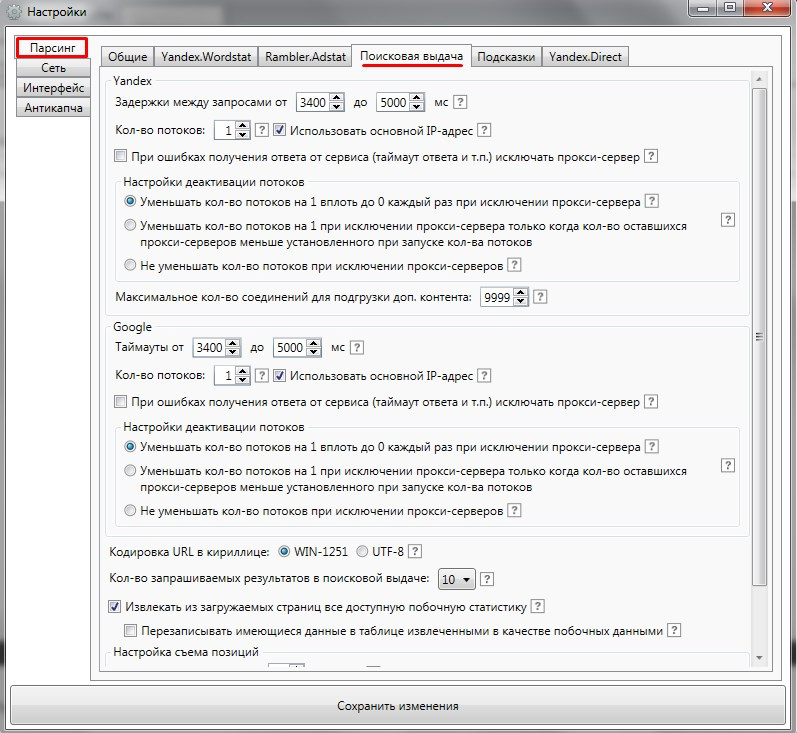Click the scrollbar down arrow

tap(759, 658)
